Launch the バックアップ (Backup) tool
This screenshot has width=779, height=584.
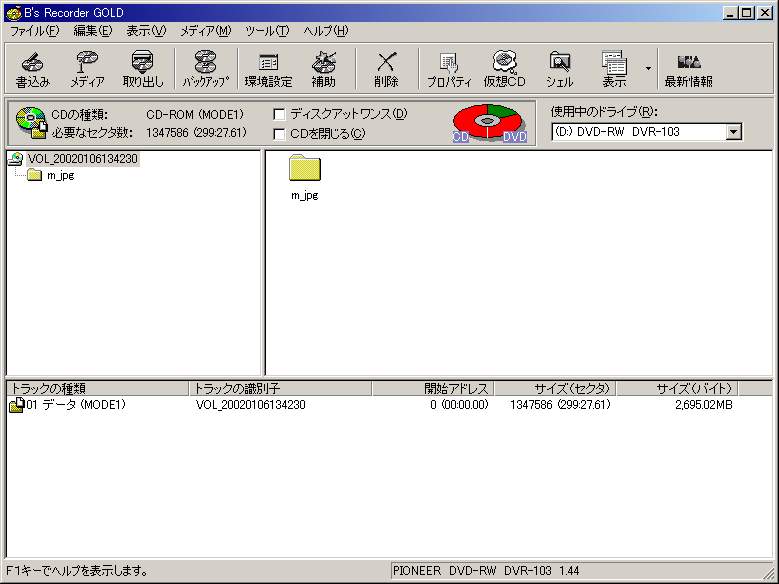coord(205,69)
